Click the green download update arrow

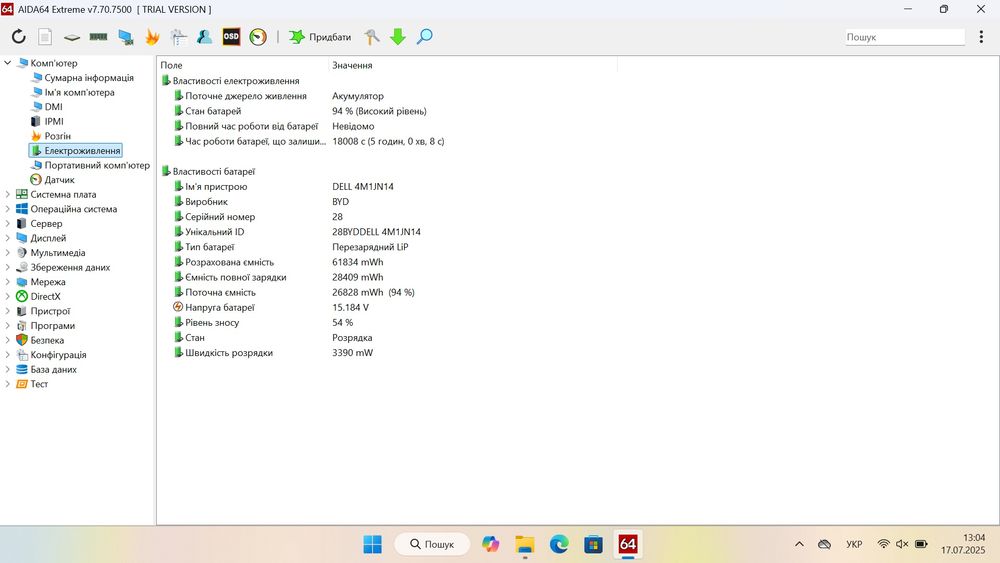click(398, 37)
